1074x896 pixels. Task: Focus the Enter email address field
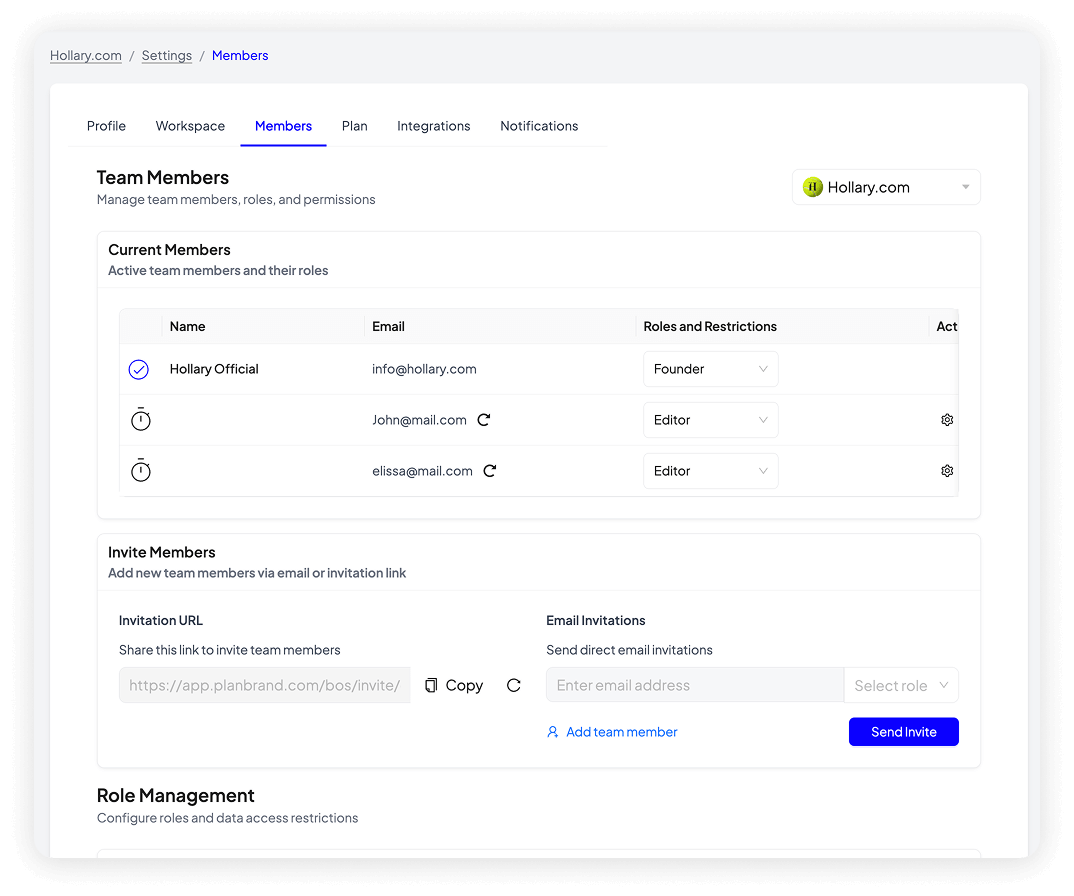(695, 685)
